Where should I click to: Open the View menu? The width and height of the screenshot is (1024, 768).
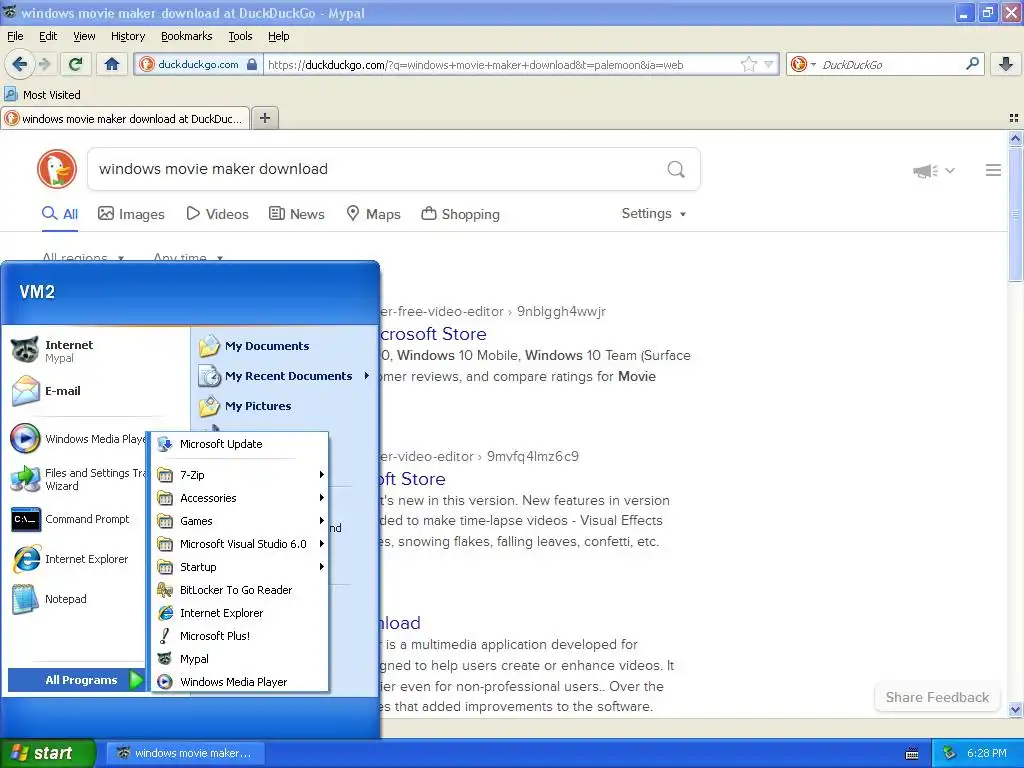click(x=84, y=36)
